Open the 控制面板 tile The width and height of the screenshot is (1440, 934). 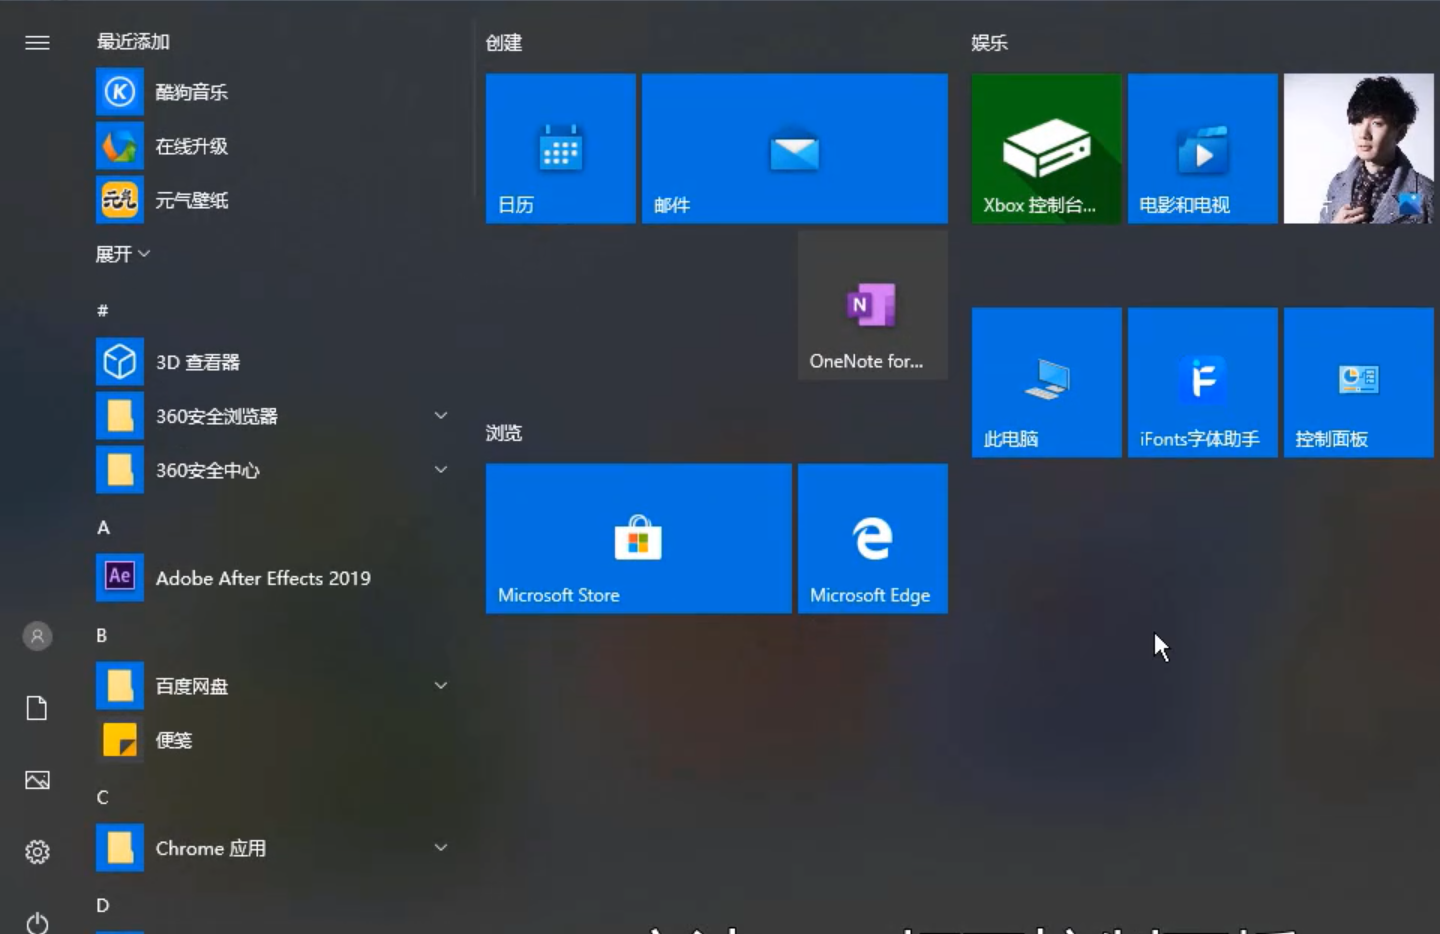click(x=1358, y=382)
